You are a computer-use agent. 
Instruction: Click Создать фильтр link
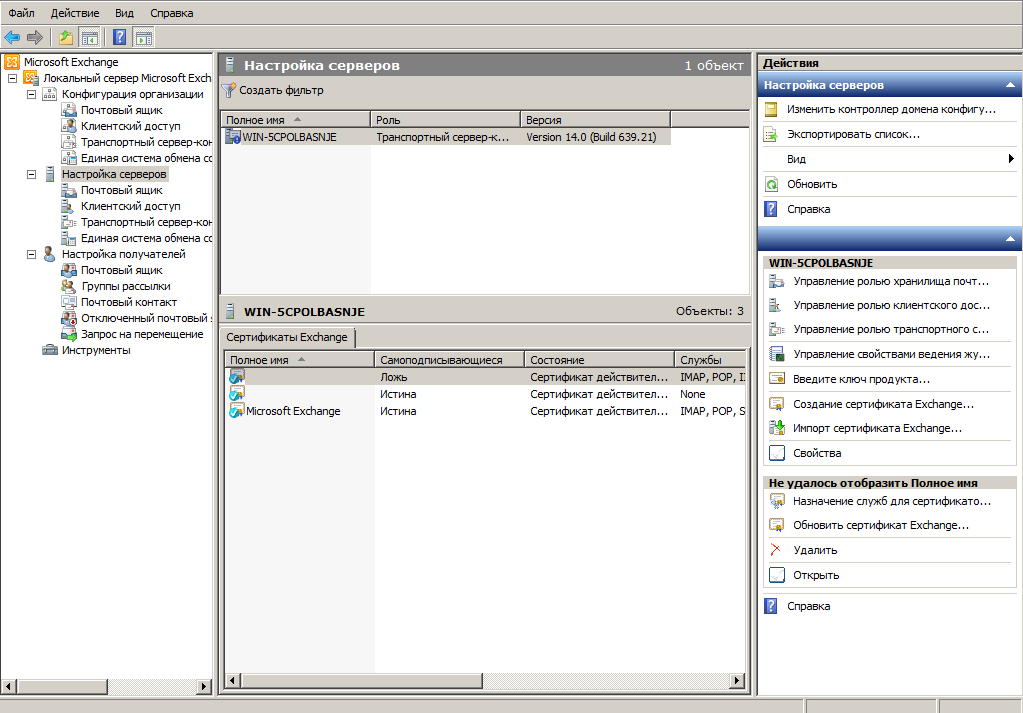coord(281,90)
